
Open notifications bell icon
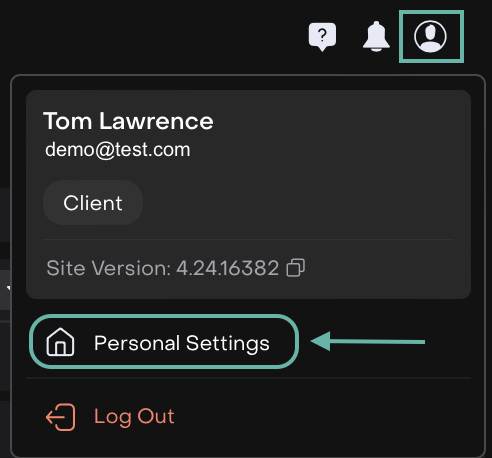tap(376, 36)
